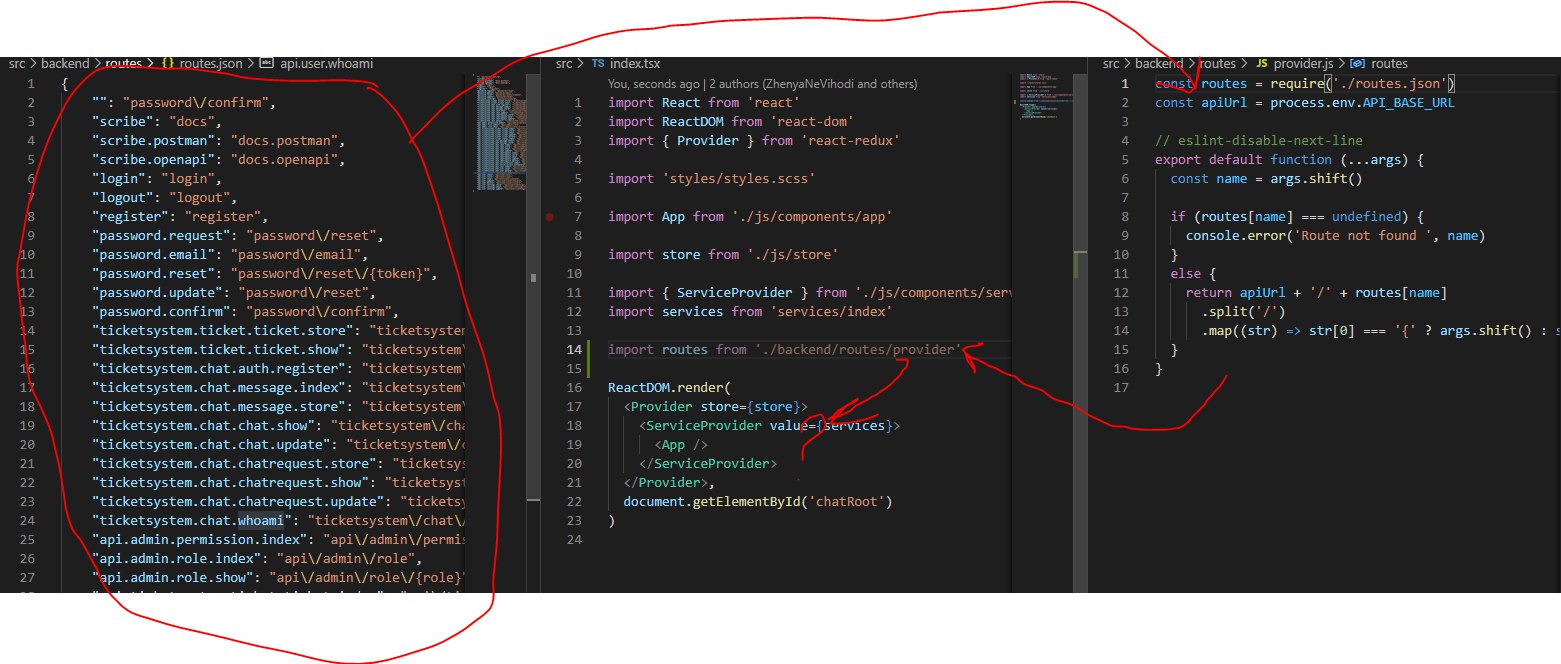Click 'services/index' import path
Screen dimensions: 1561x664
831,312
